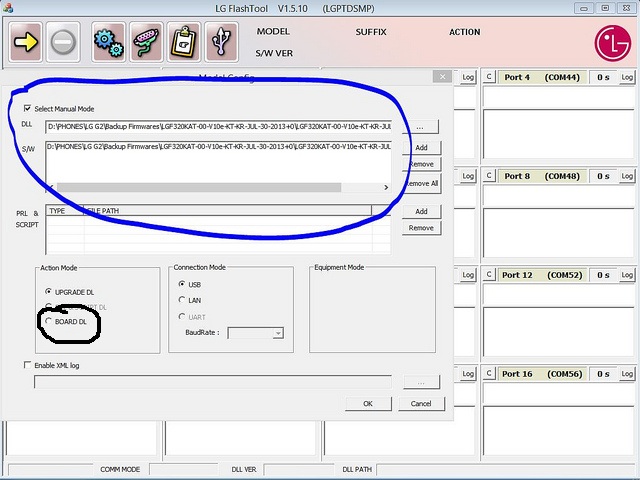Screen dimensions: 640x480
Task: Click Add button for PRL & SCRIPT
Action: click(421, 211)
